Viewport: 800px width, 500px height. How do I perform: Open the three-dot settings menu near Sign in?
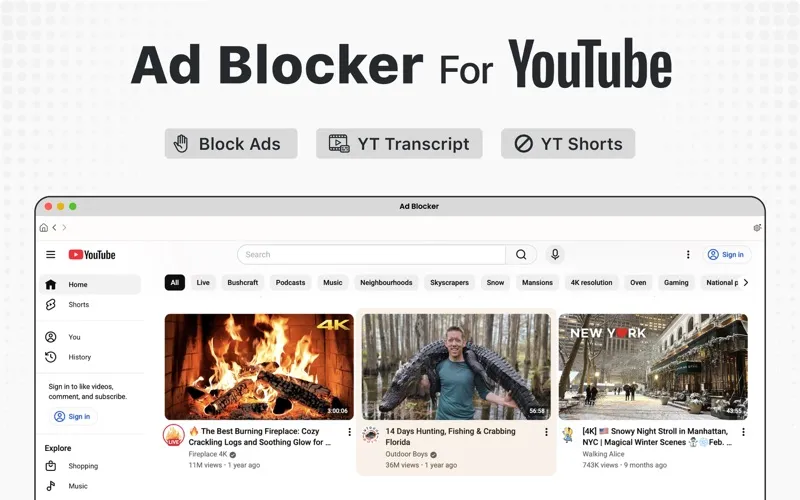[688, 255]
